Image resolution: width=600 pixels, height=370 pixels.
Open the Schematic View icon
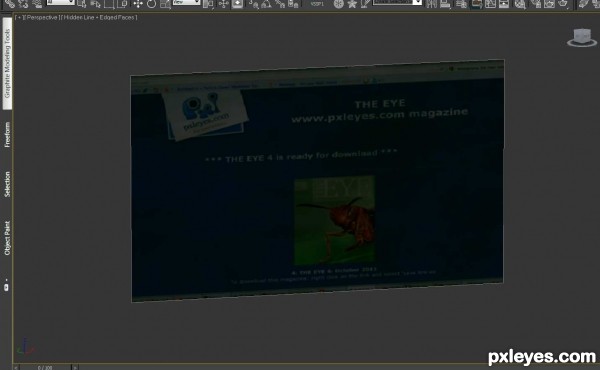pyautogui.click(x=504, y=4)
